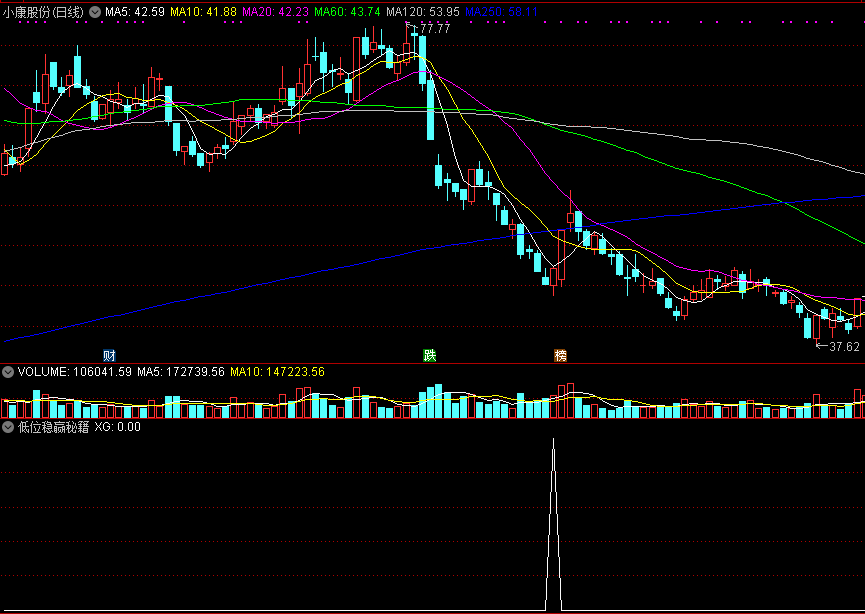Click the VOLUME: 106041.59 label
865x614 pixels.
click(x=75, y=372)
